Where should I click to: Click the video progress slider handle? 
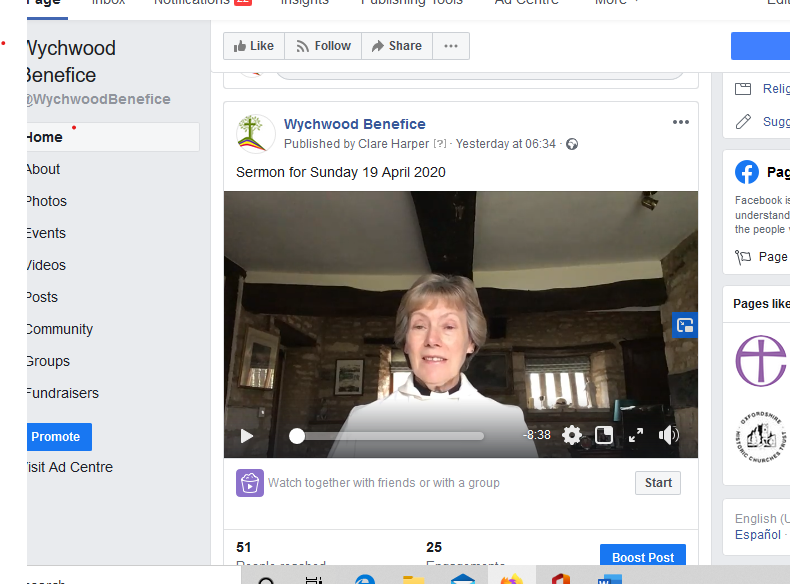[297, 436]
